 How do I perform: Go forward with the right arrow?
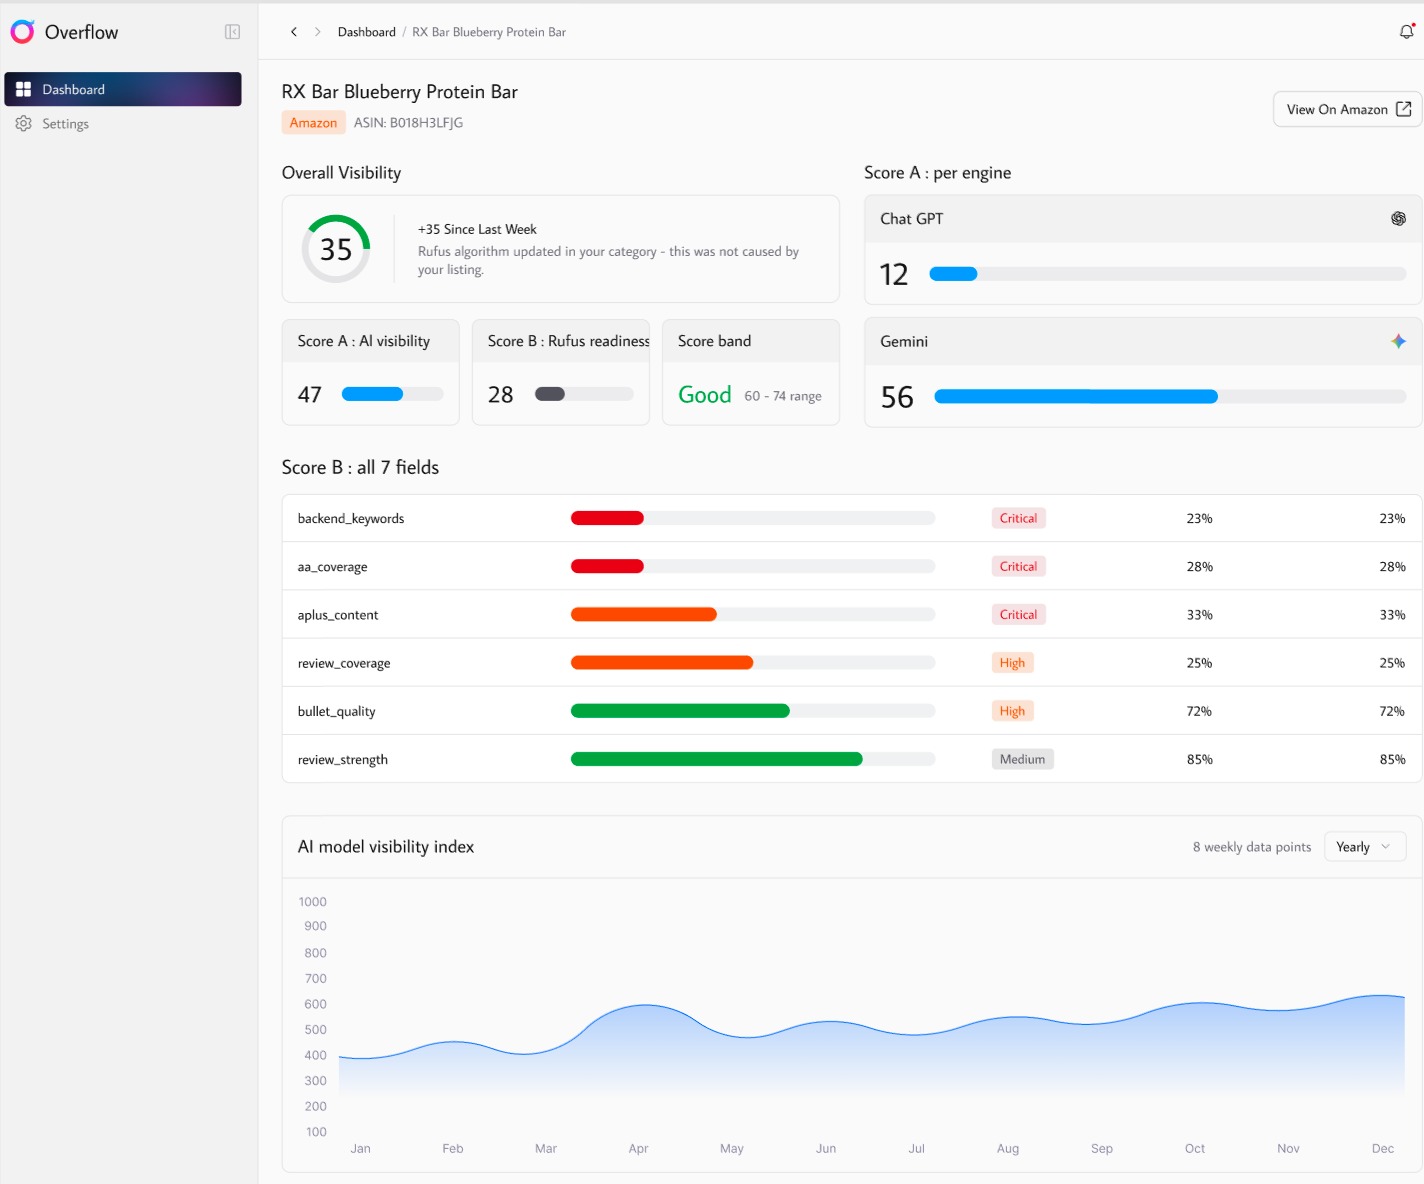coord(318,32)
